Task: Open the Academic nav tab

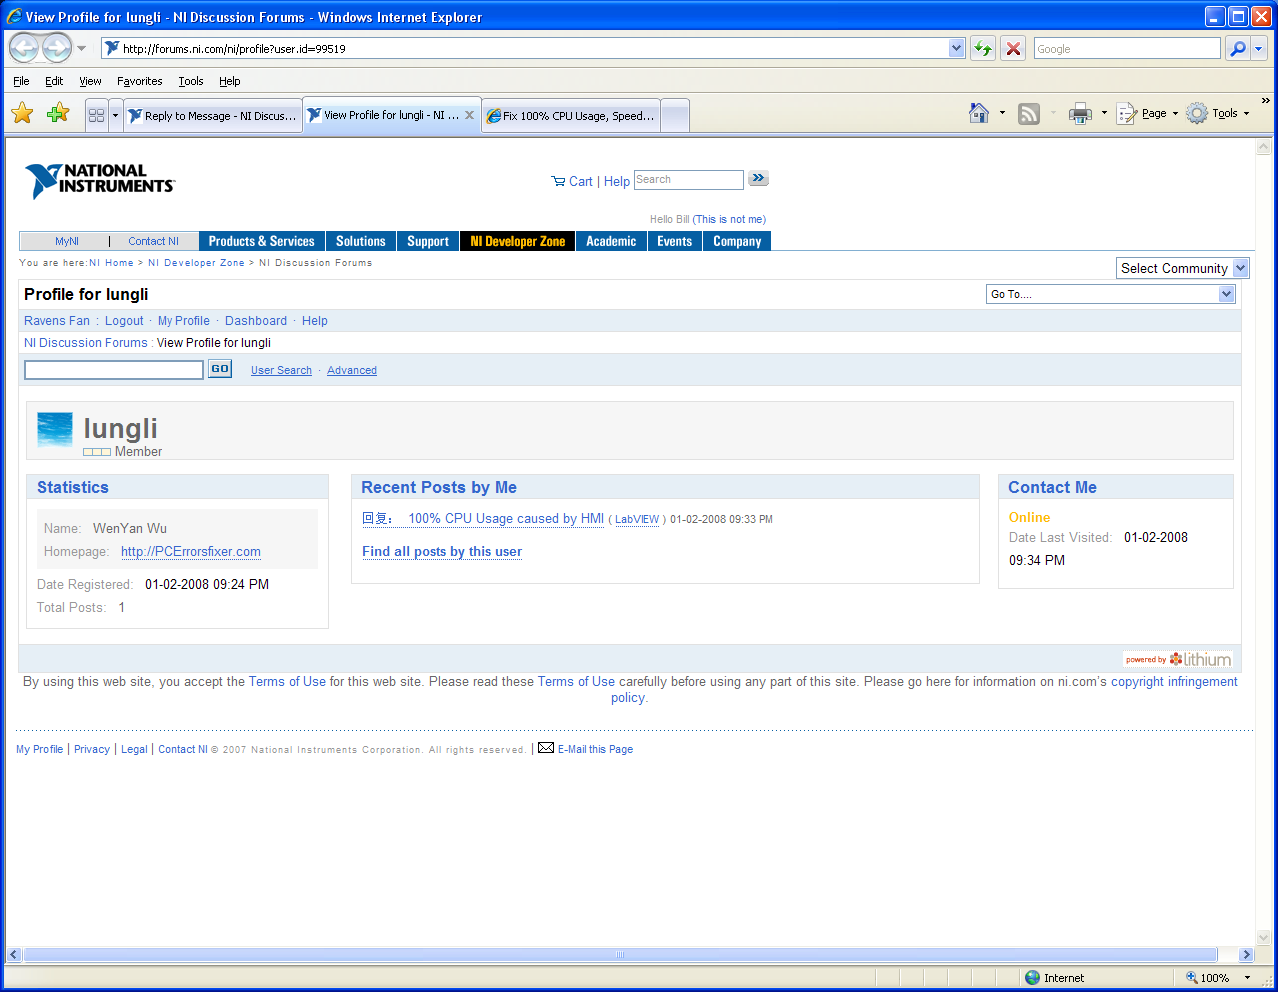Action: click(611, 241)
